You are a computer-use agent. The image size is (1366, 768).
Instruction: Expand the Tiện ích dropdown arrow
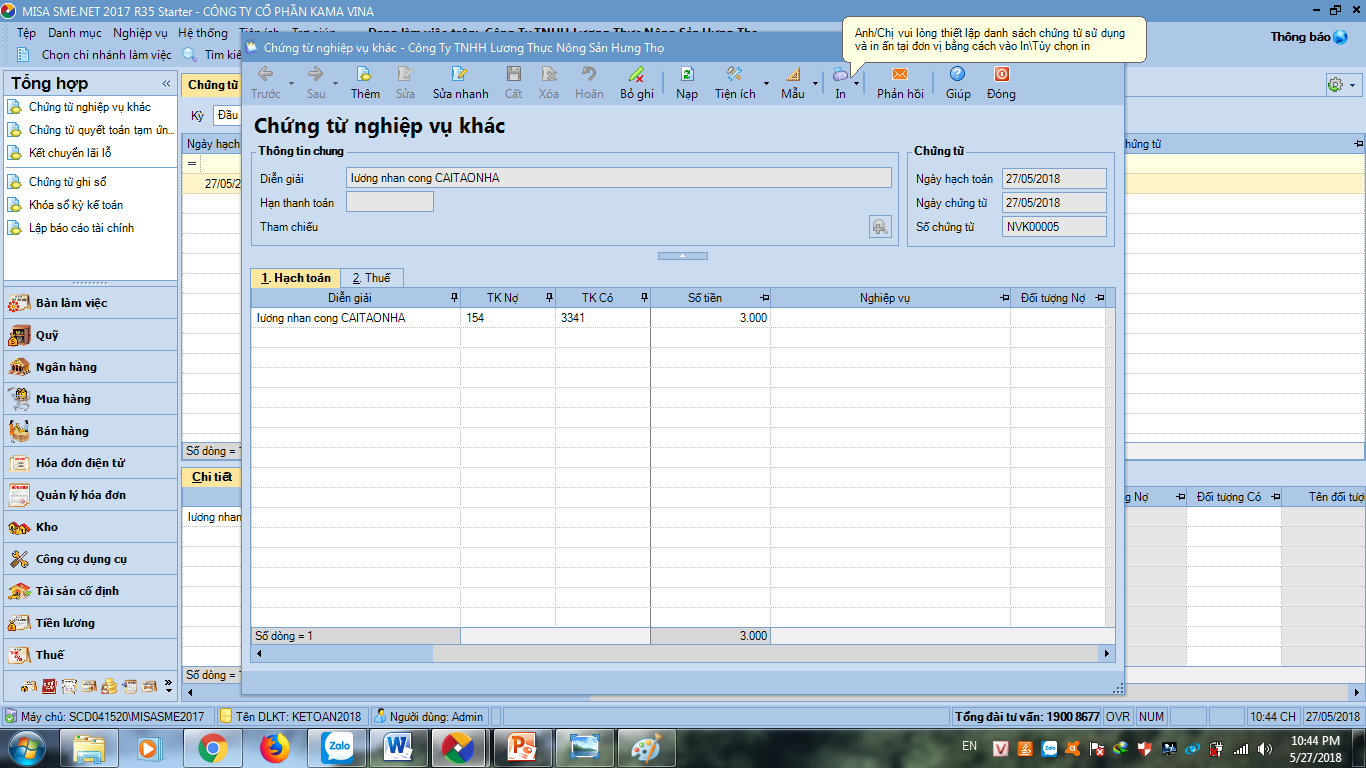pyautogui.click(x=766, y=83)
